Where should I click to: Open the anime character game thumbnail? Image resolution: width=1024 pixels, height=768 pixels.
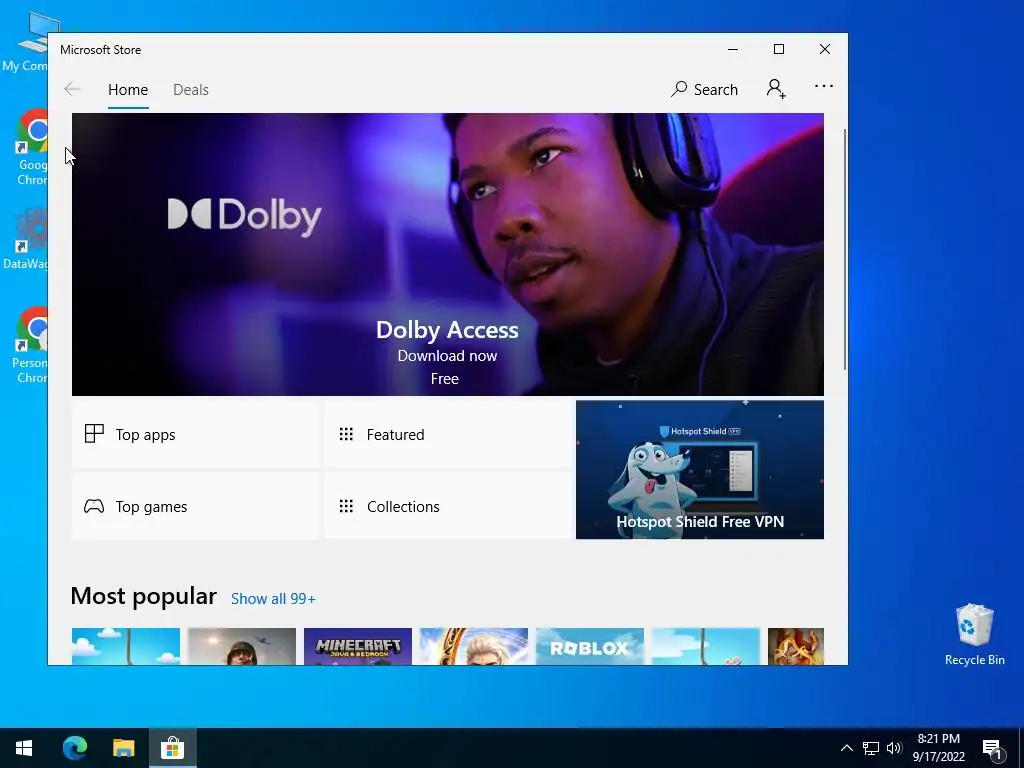[x=473, y=647]
